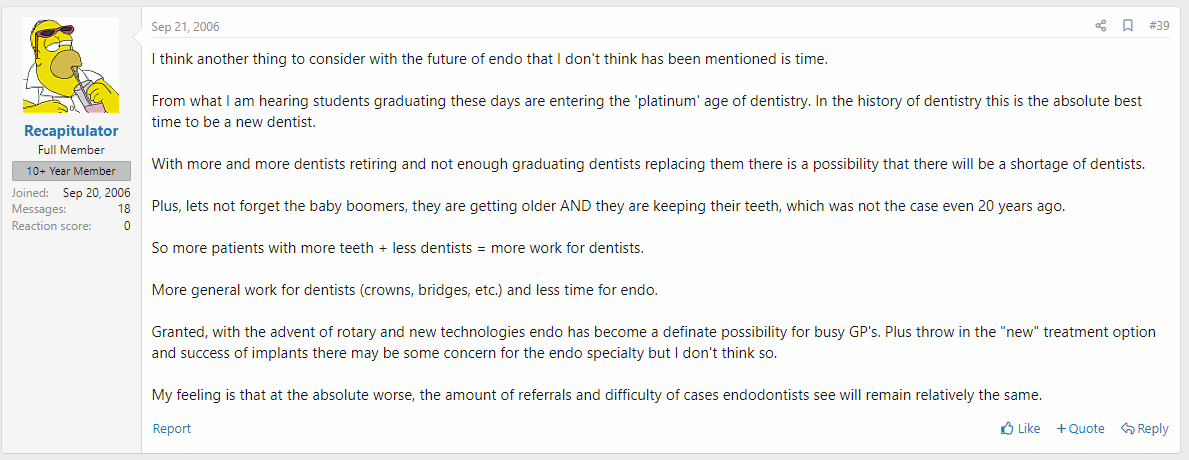Report this post
The image size is (1189, 460).
click(171, 429)
